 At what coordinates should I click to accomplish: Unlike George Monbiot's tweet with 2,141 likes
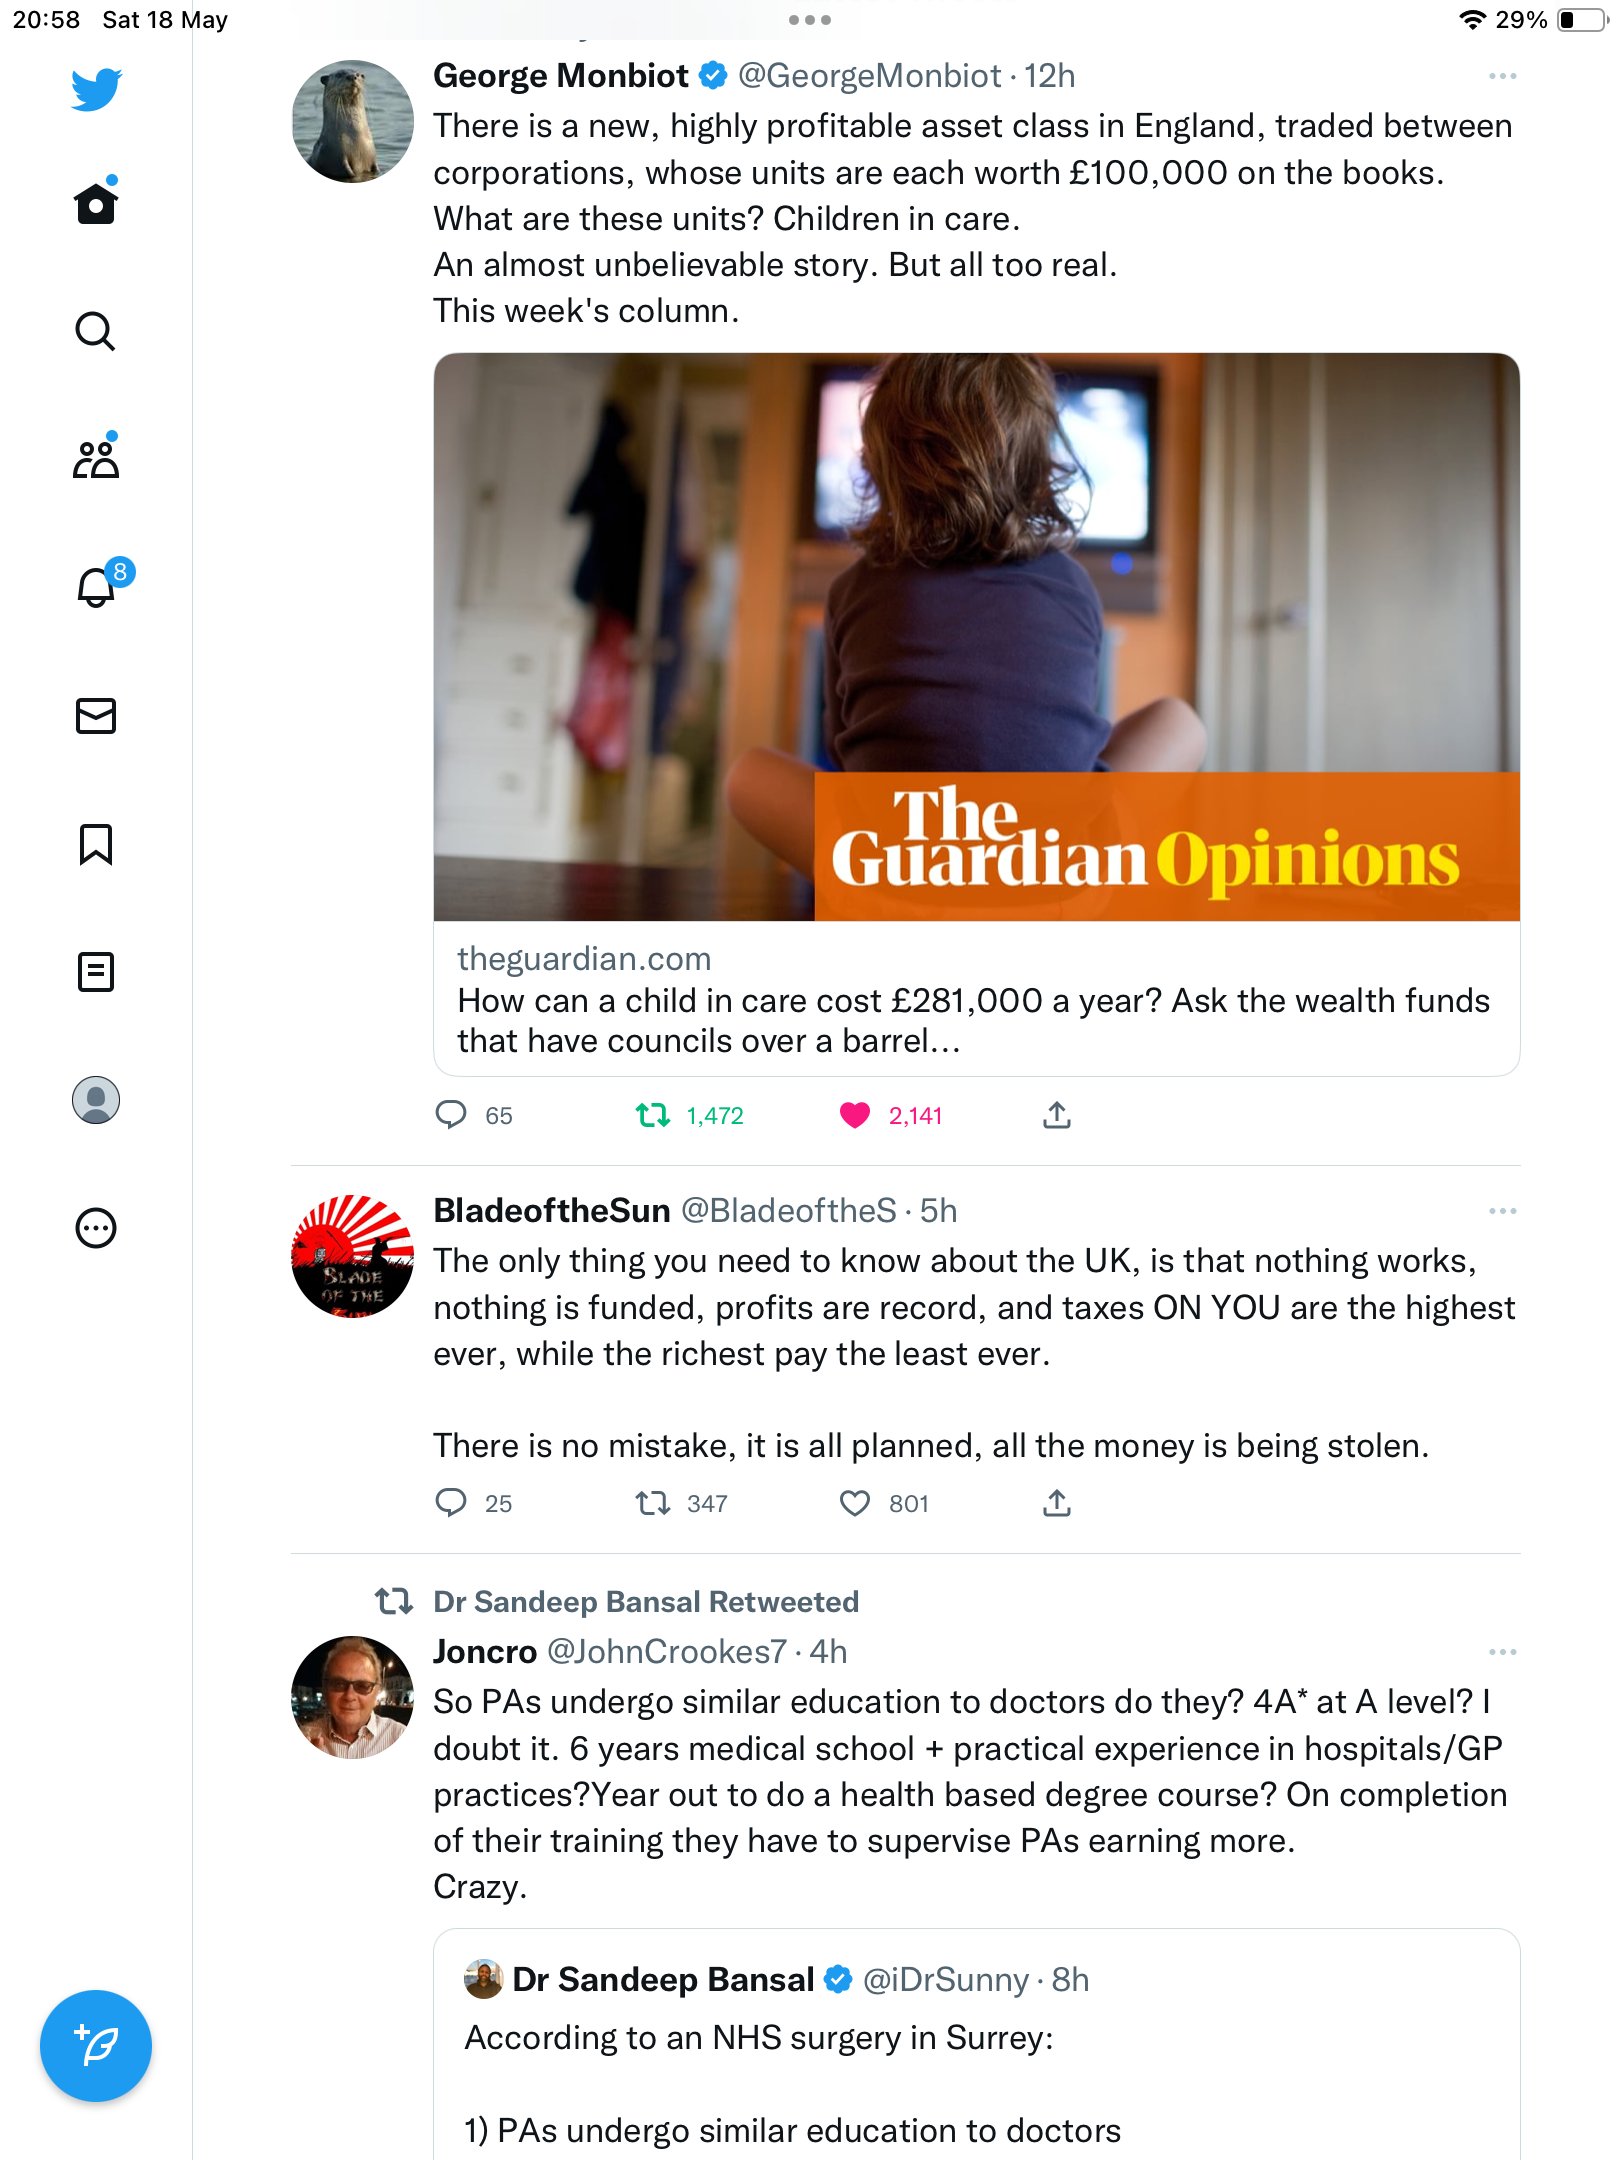(x=855, y=1115)
